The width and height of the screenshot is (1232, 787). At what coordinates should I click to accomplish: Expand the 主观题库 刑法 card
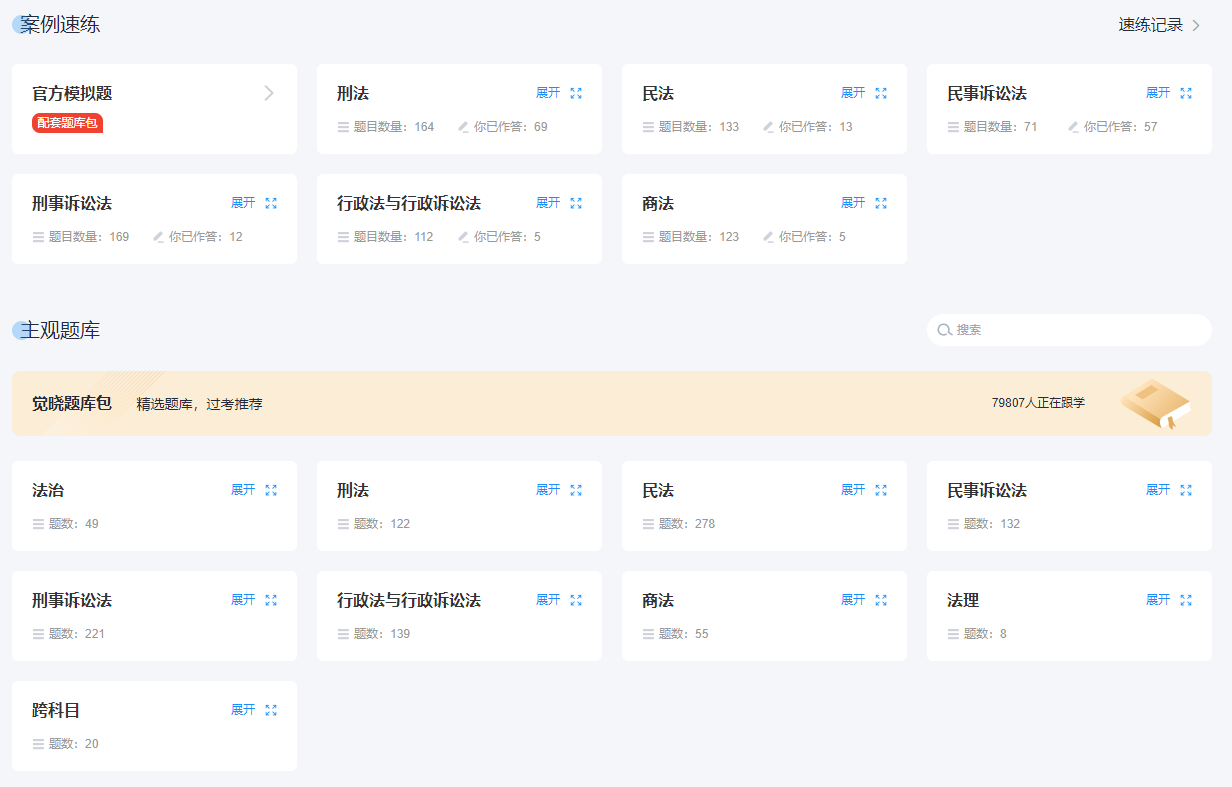click(x=548, y=490)
